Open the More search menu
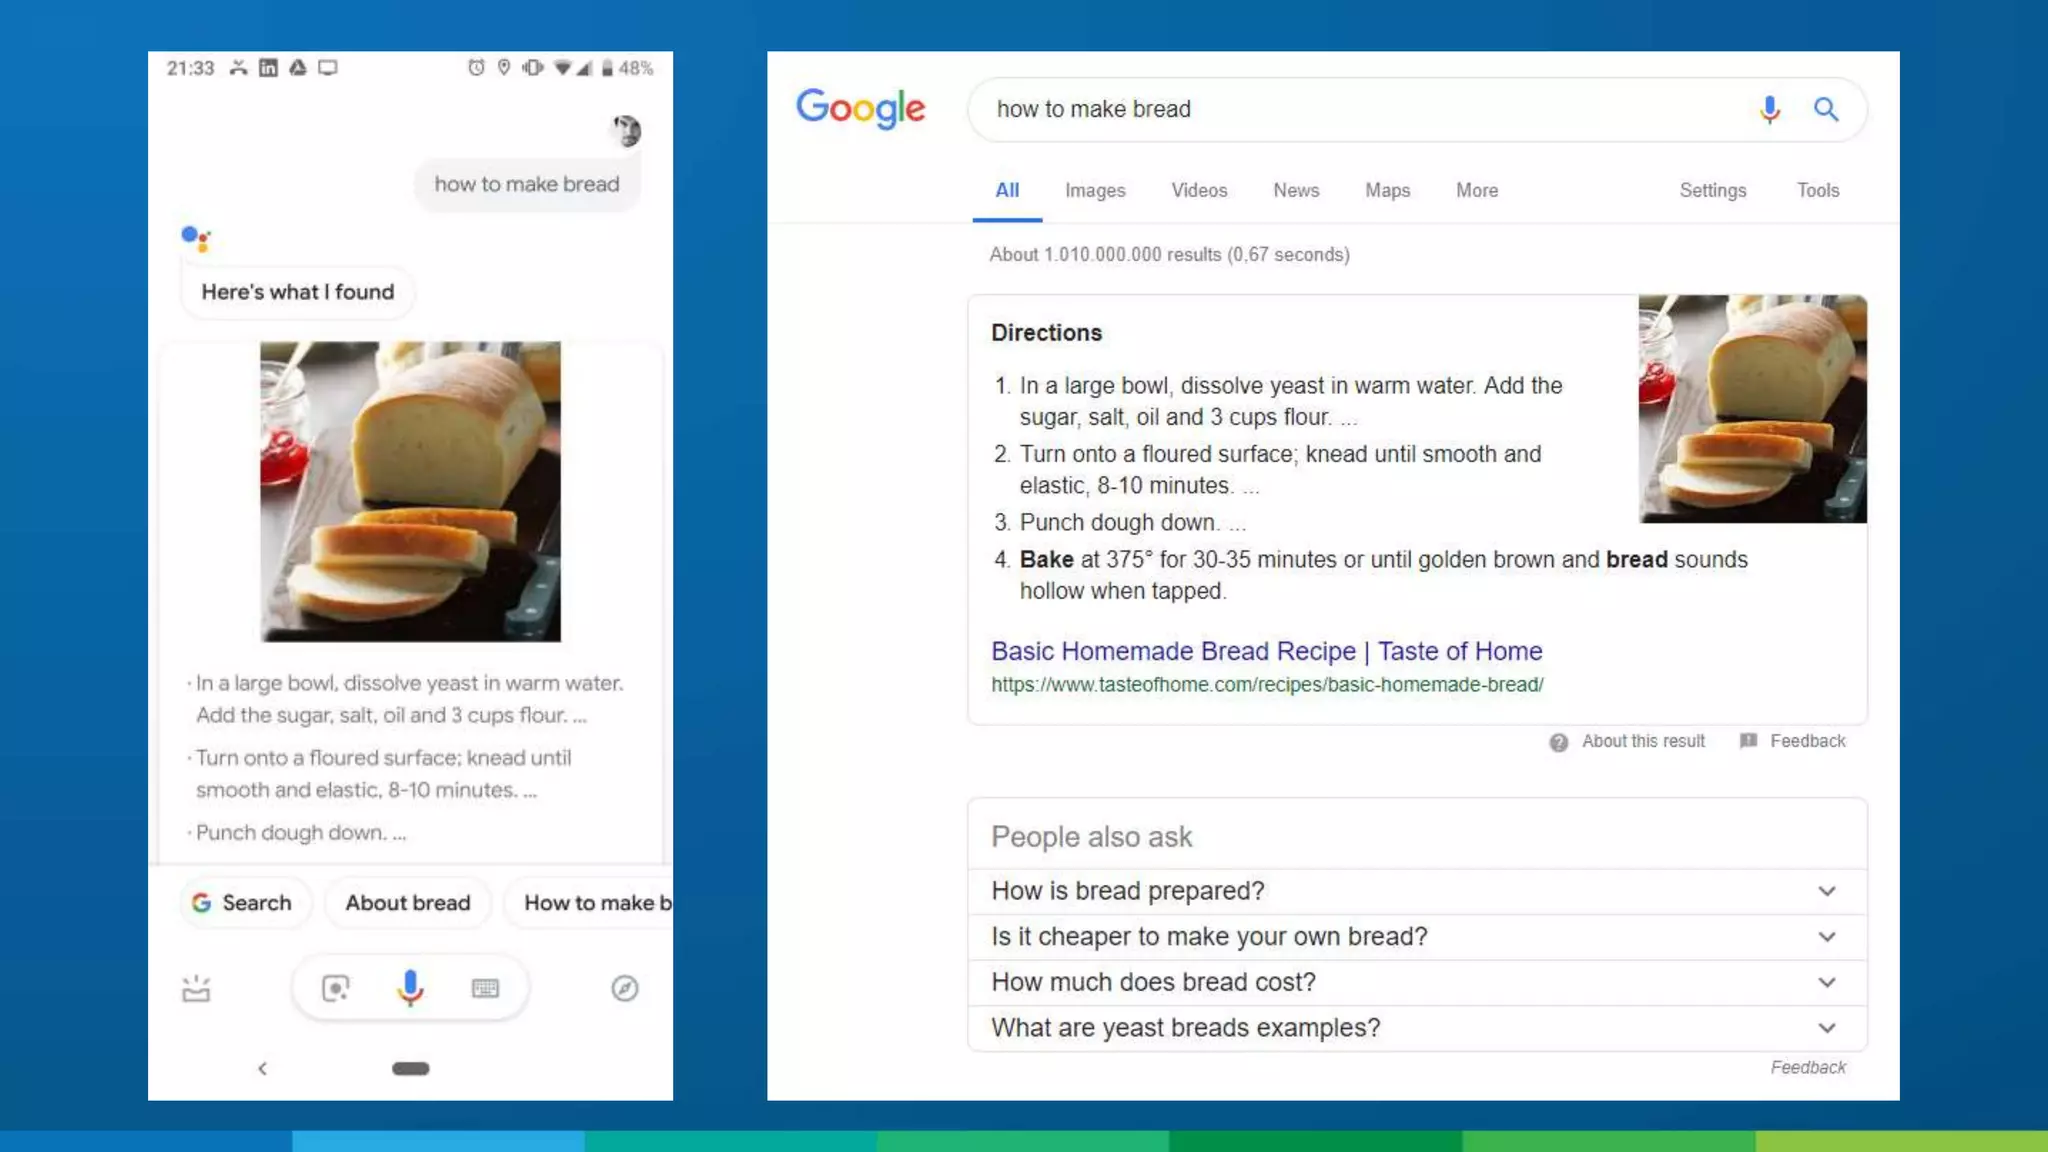 click(1476, 190)
